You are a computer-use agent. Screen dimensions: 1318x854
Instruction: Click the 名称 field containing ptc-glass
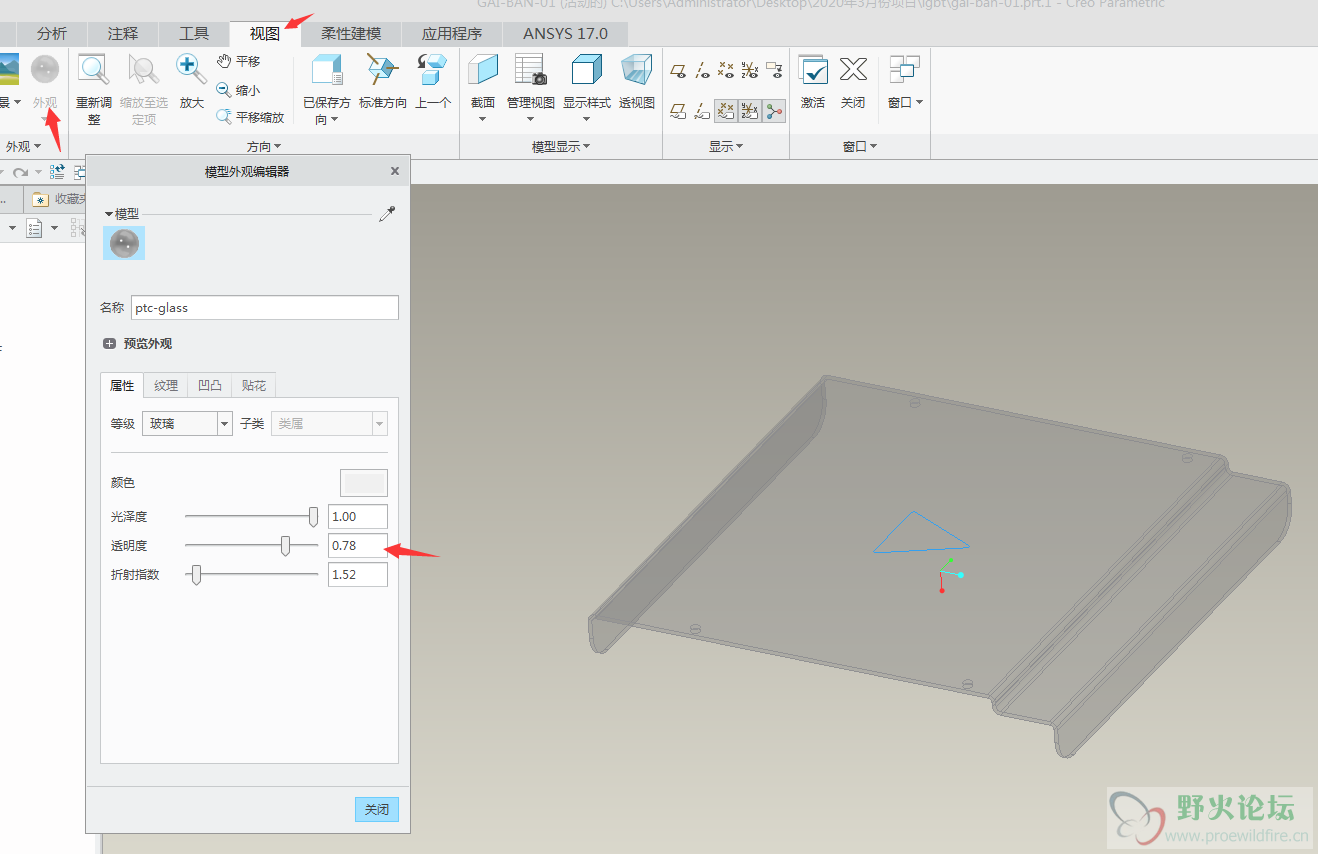265,308
